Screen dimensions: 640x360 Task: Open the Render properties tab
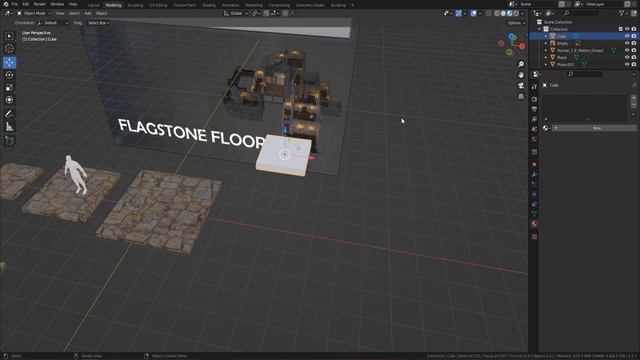534,99
